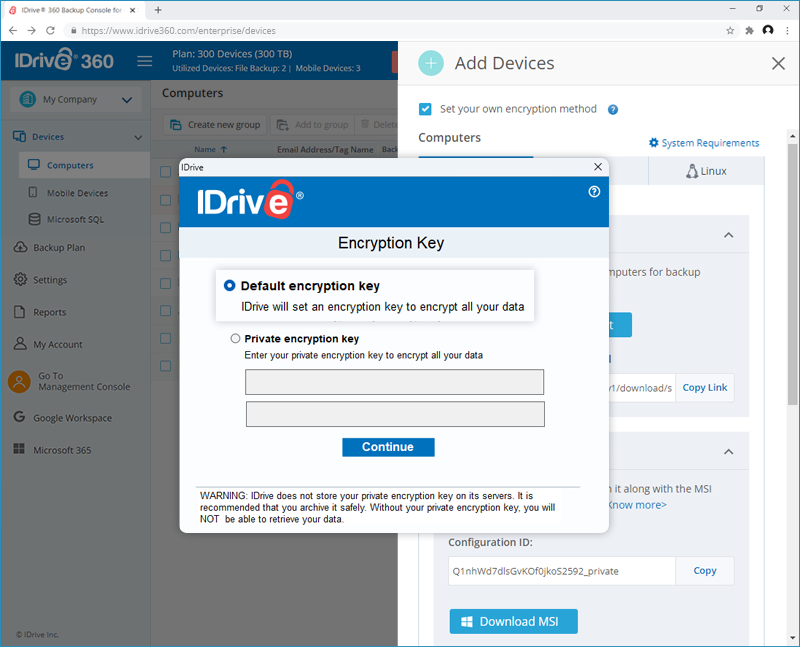Check the first computer row checkbox
The height and width of the screenshot is (647, 800).
point(165,172)
